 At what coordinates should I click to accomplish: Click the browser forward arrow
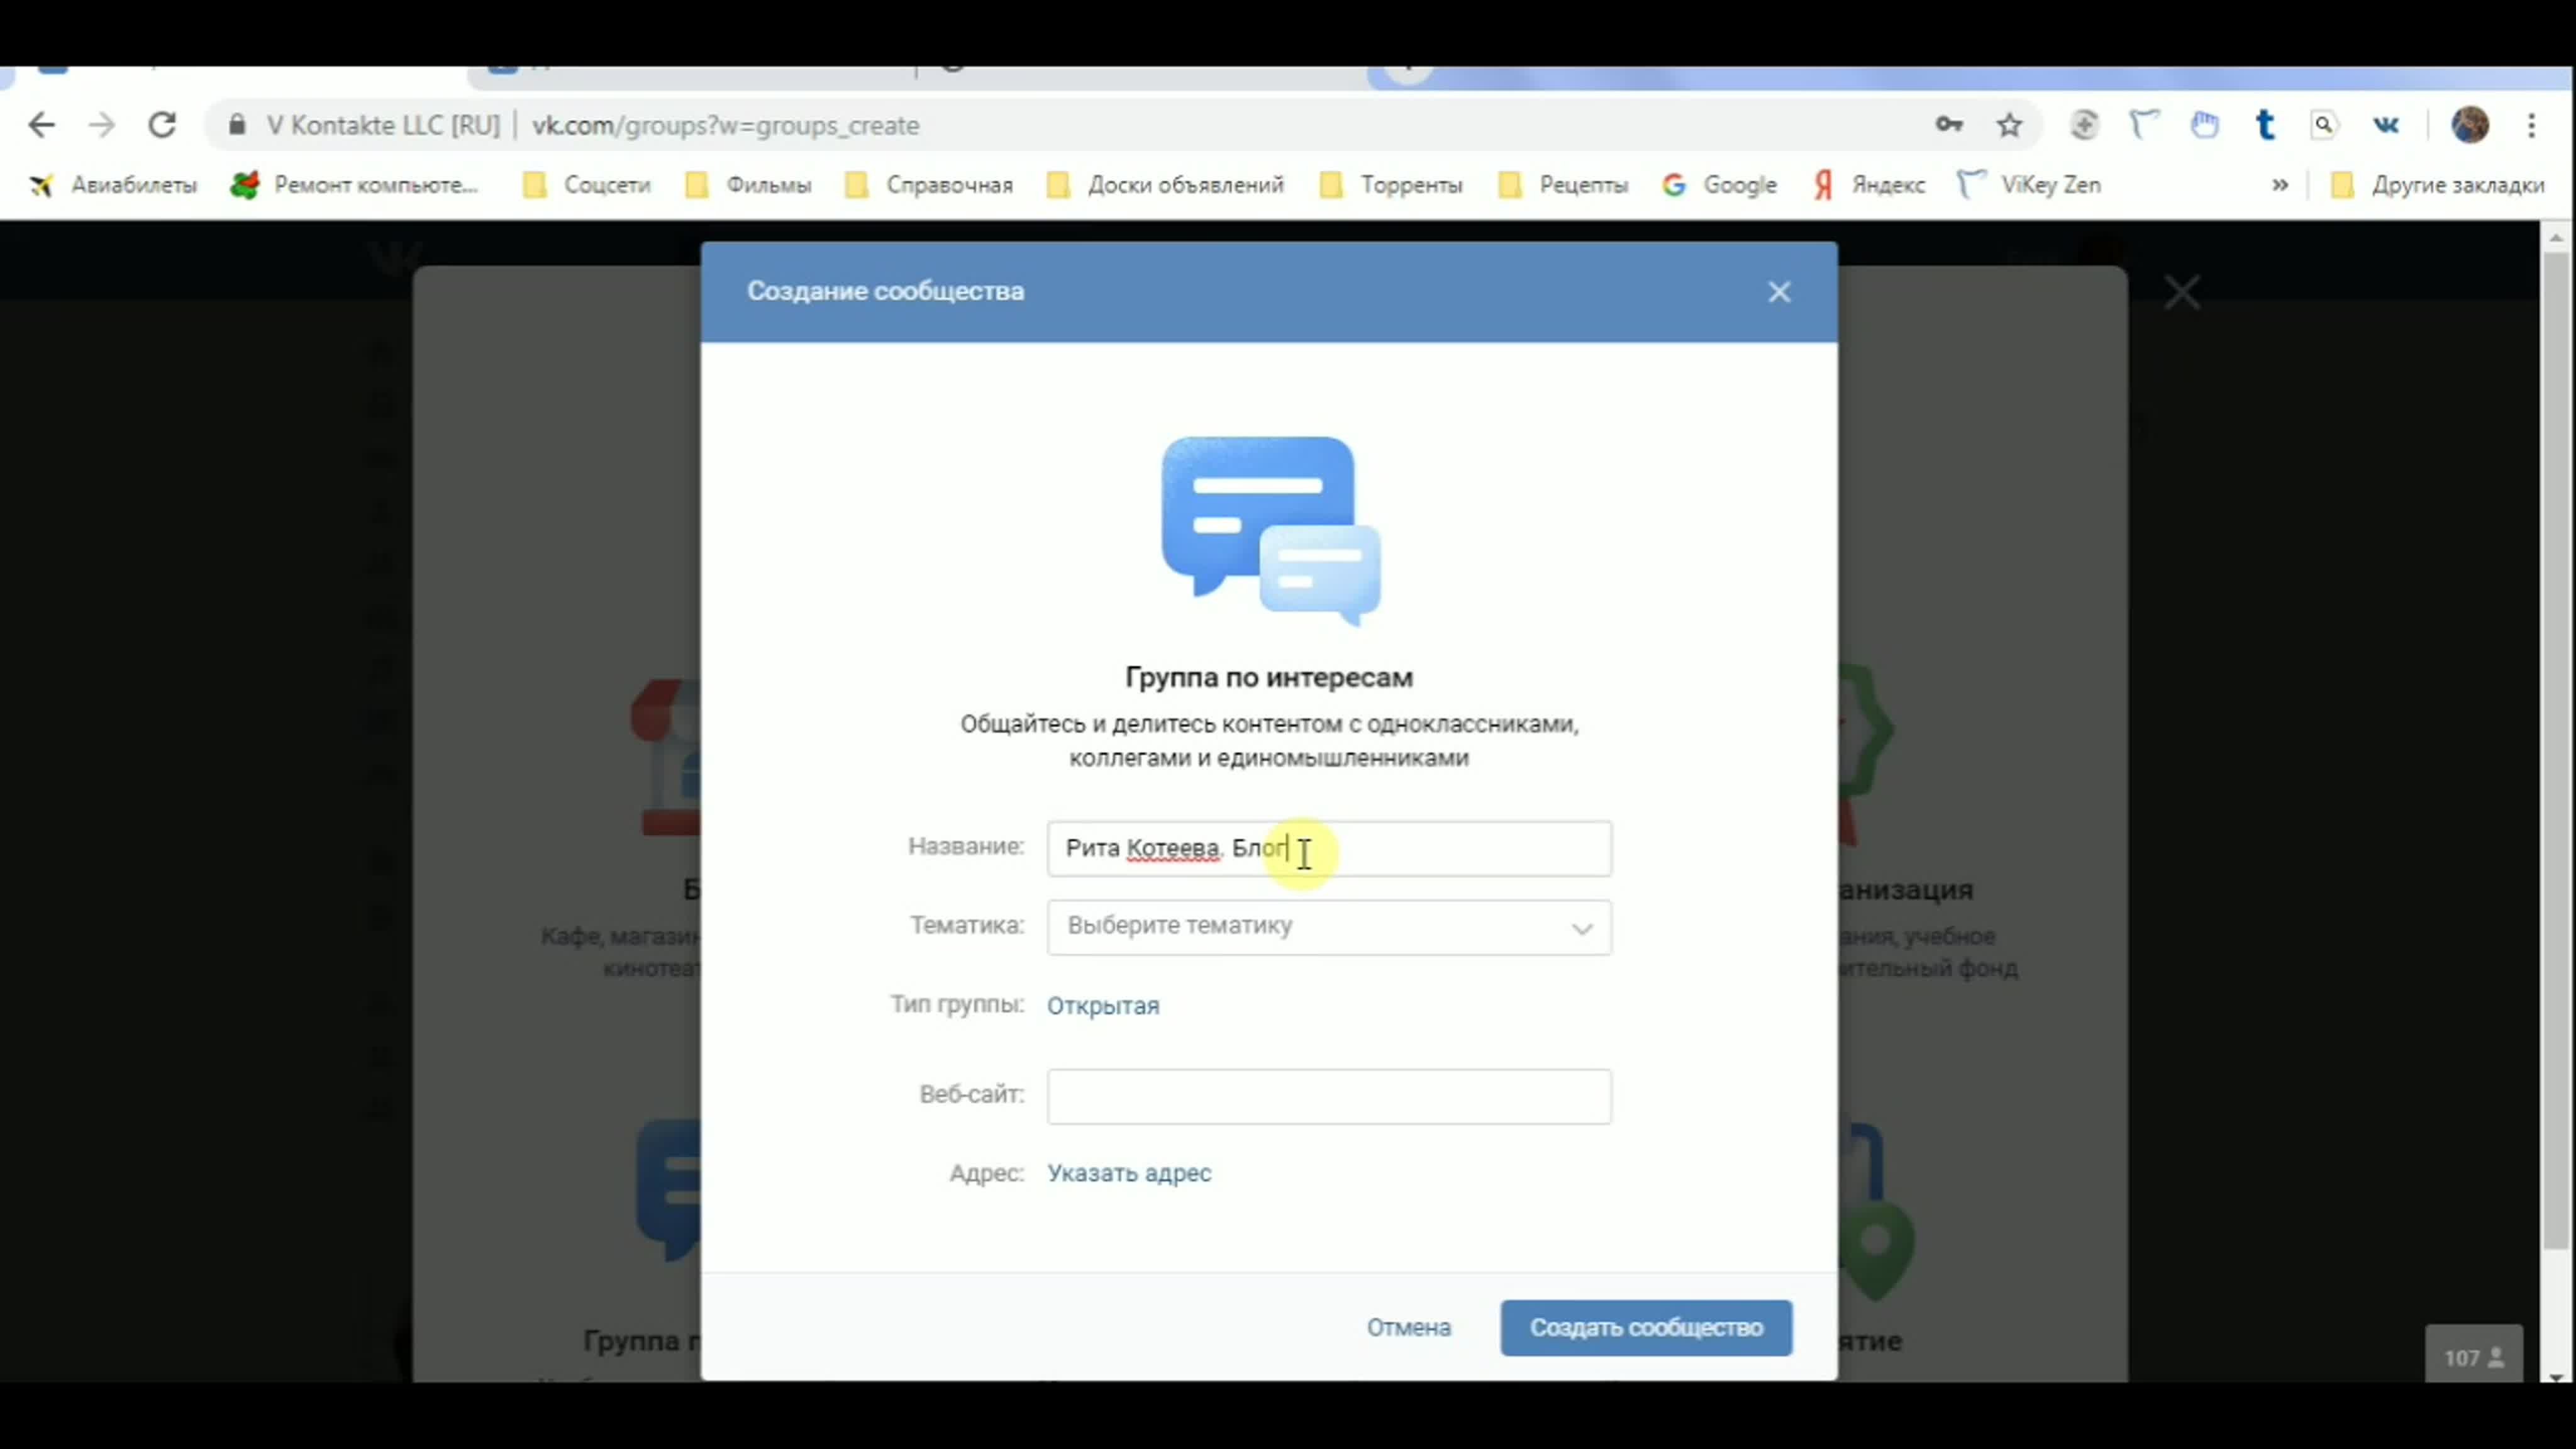[102, 125]
